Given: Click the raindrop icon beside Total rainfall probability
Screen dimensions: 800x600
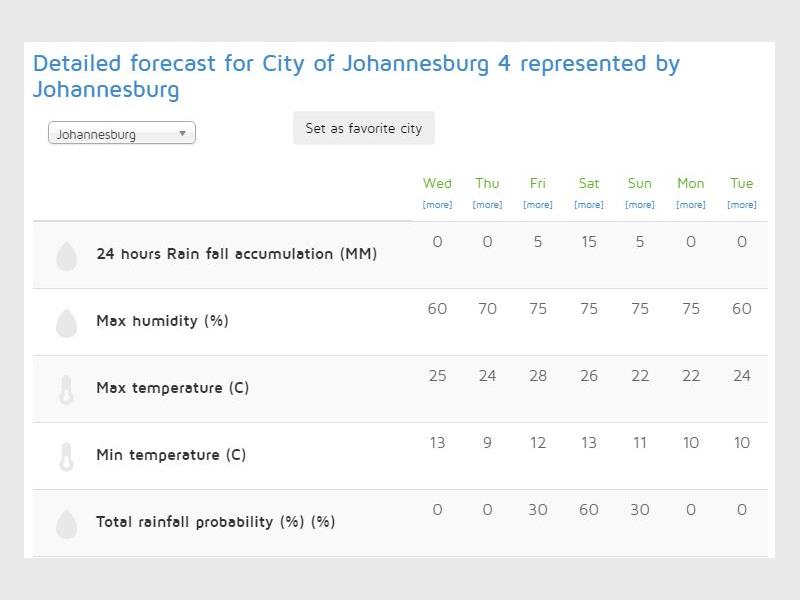Looking at the screenshot, I should click(66, 523).
